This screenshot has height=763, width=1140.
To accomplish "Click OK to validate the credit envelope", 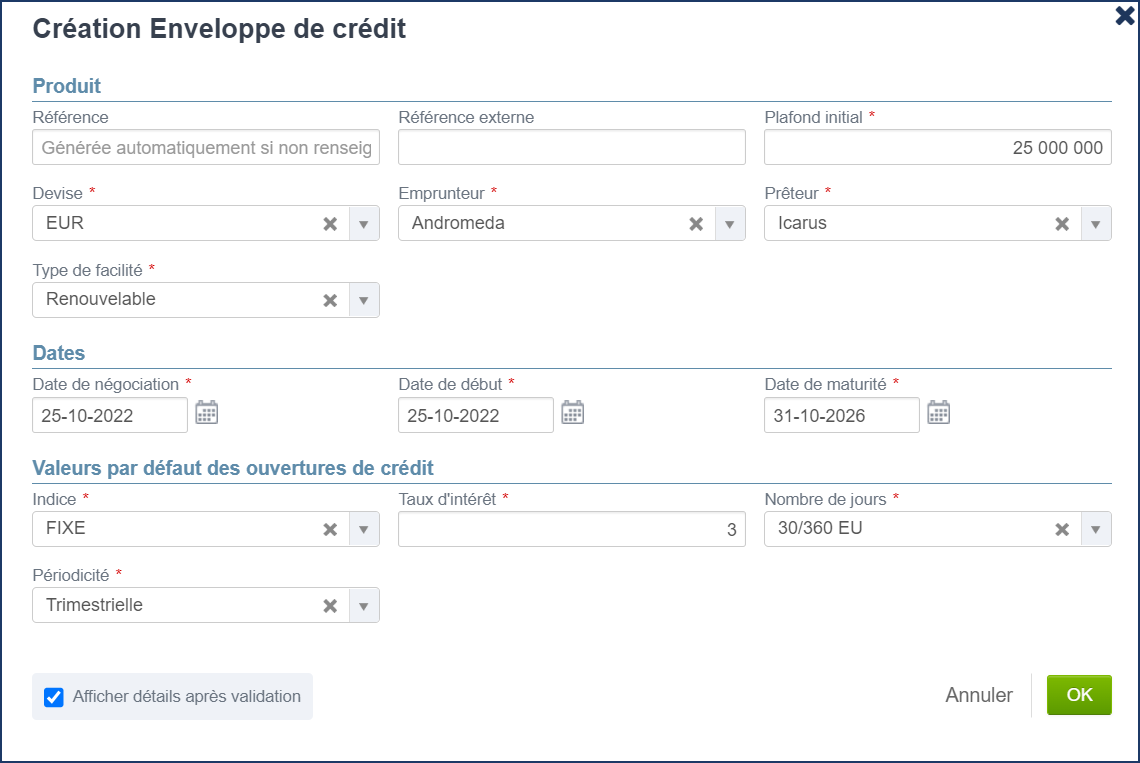I will tap(1079, 695).
